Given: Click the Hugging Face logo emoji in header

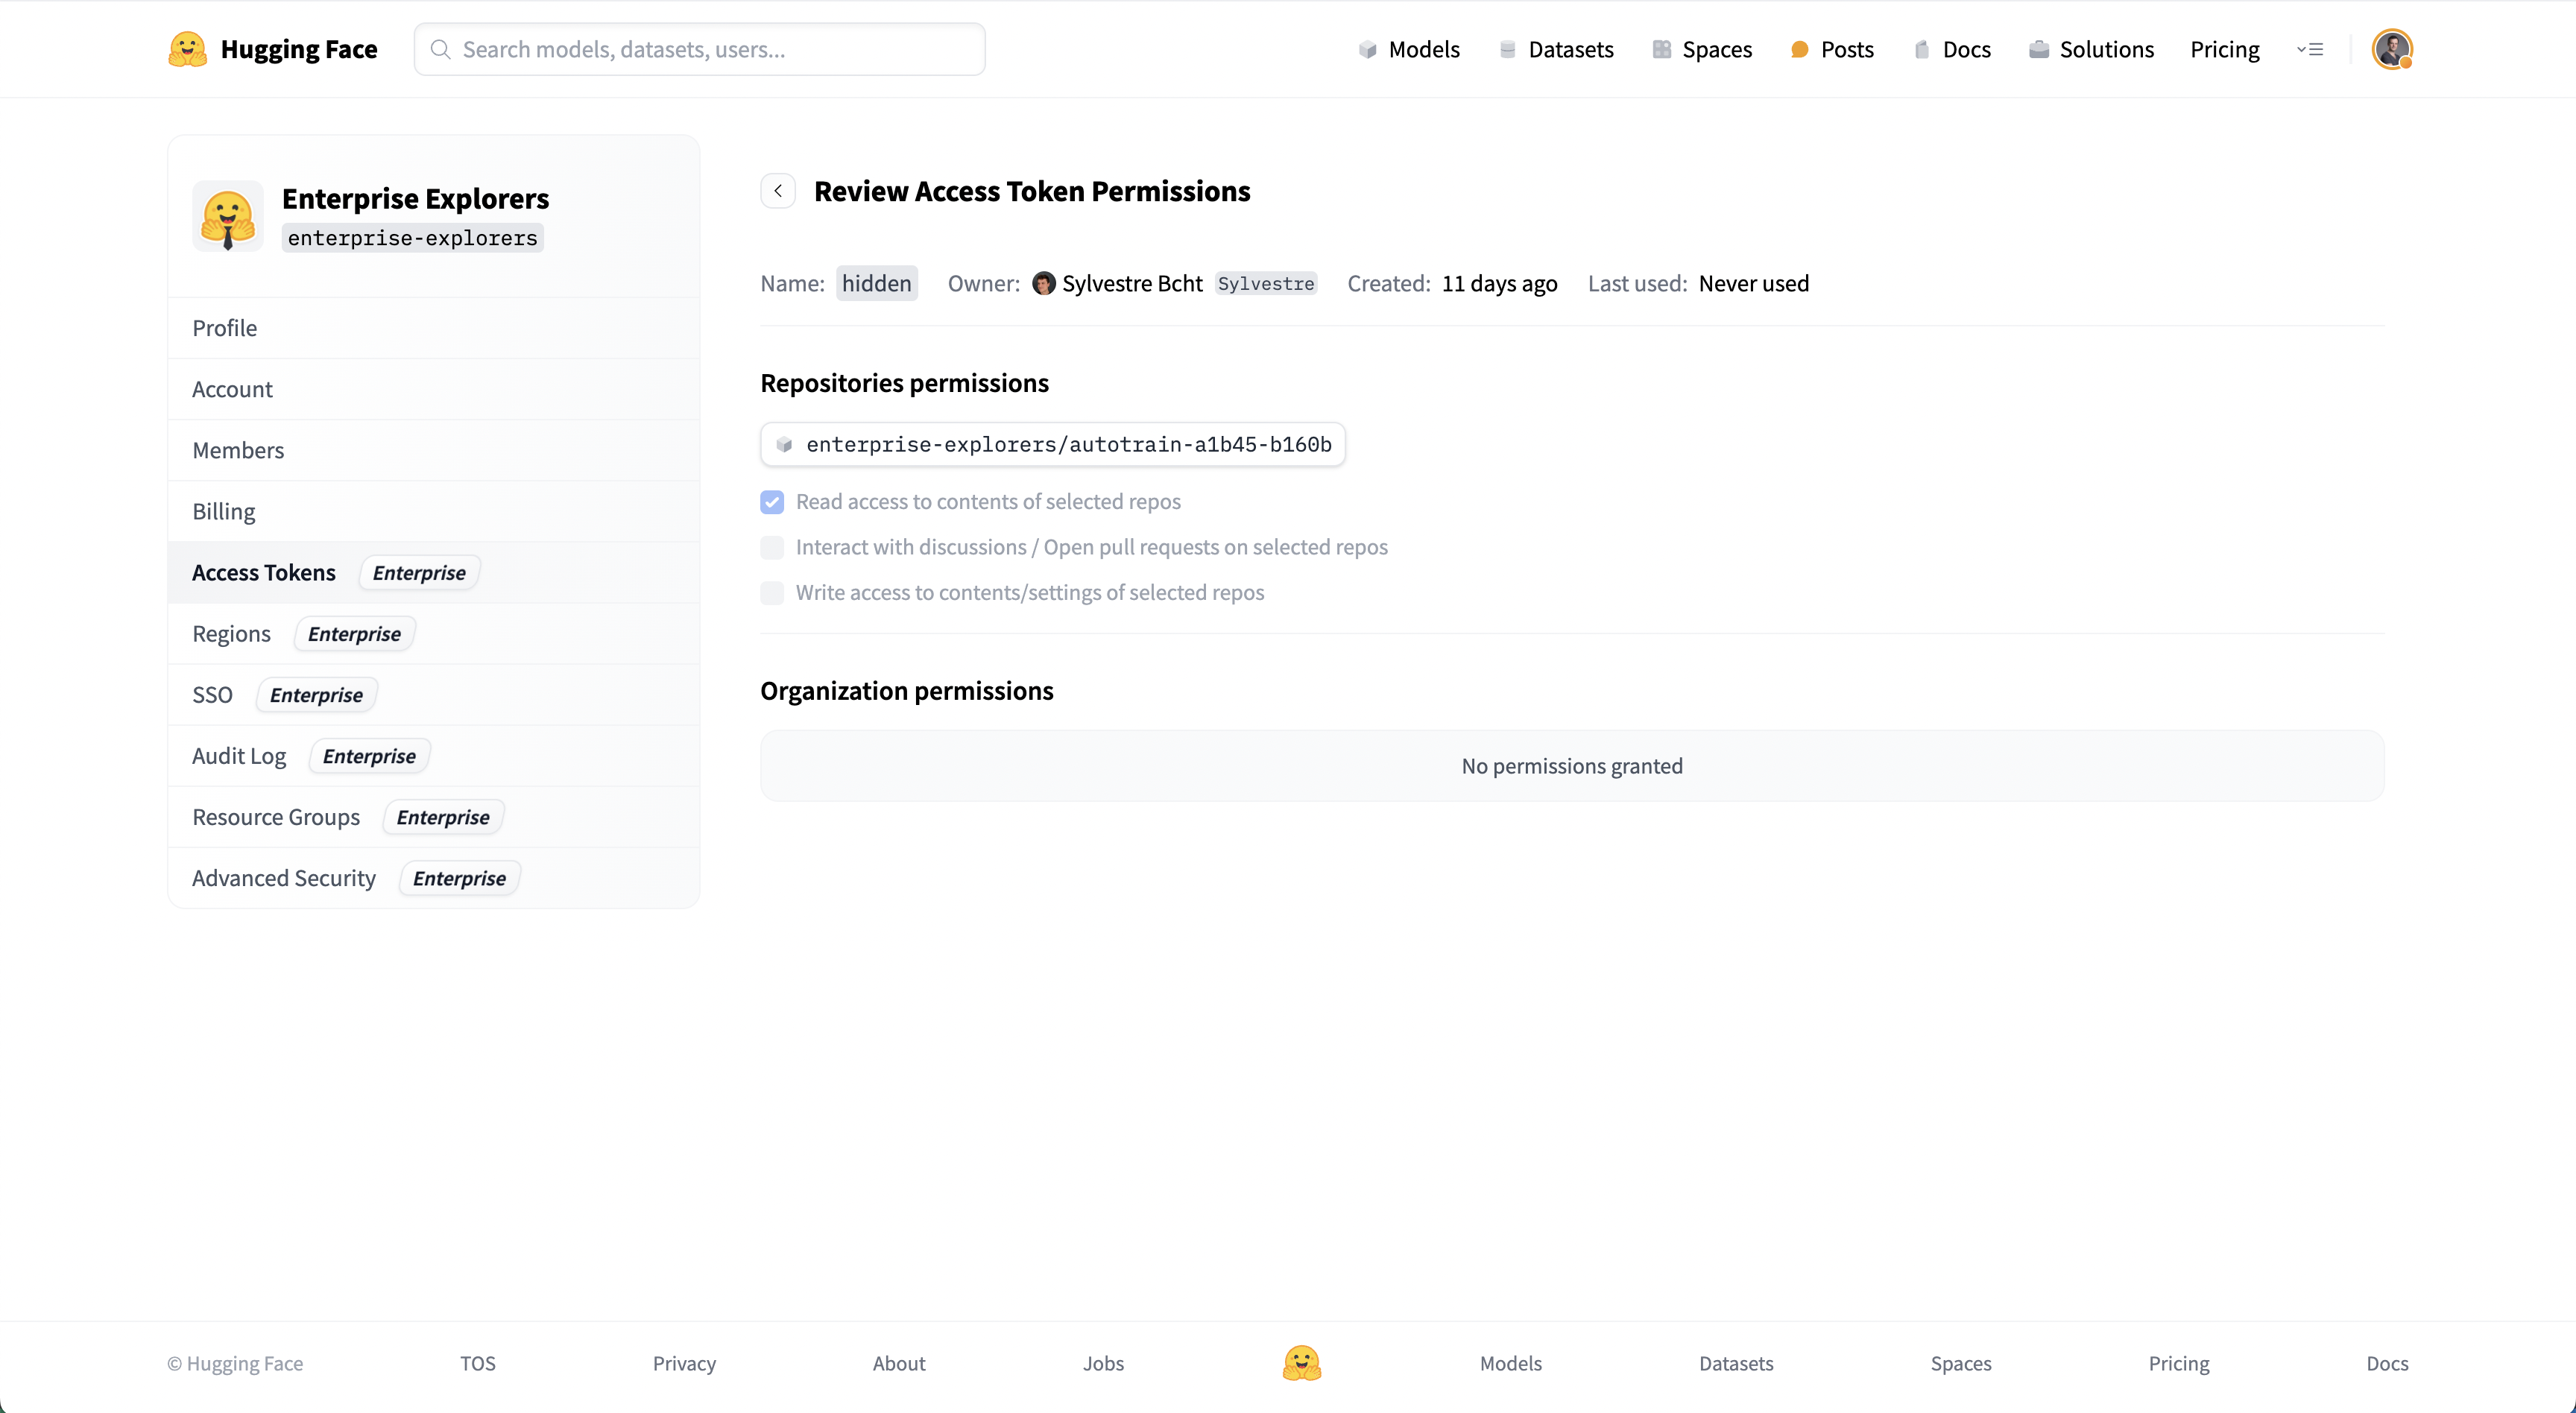Looking at the screenshot, I should (x=187, y=49).
